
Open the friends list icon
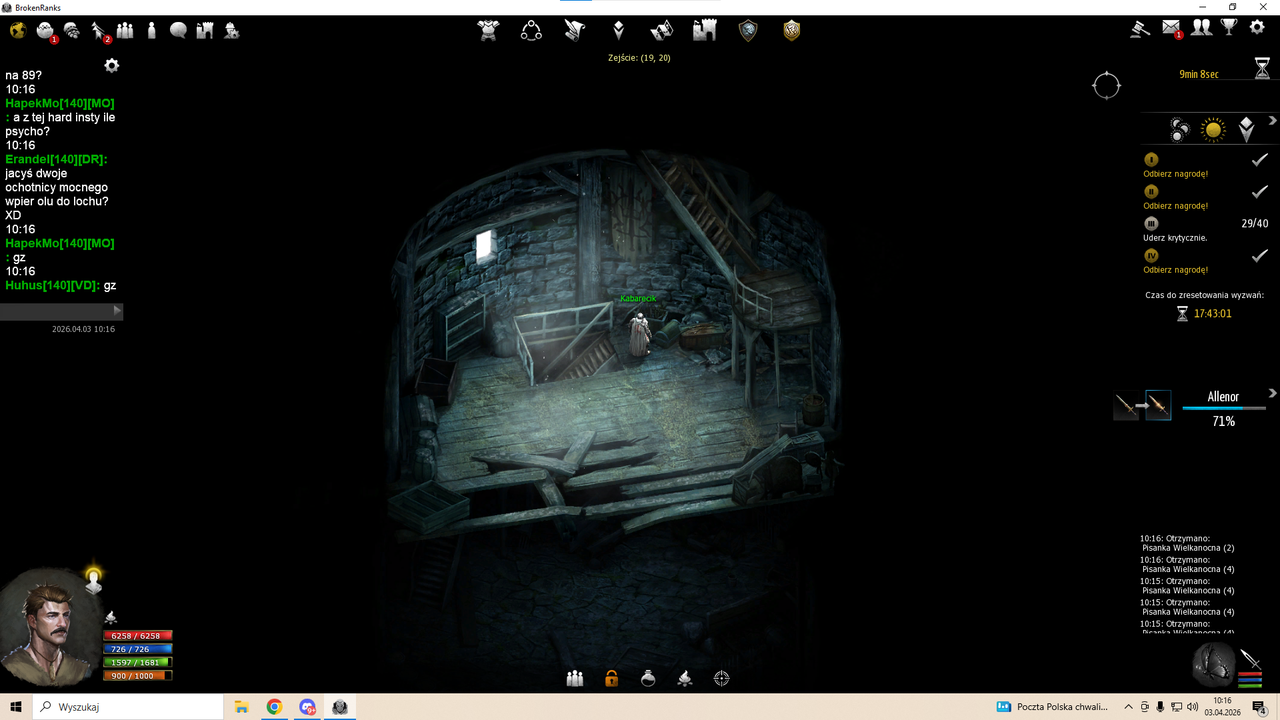pyautogui.click(x=1201, y=28)
